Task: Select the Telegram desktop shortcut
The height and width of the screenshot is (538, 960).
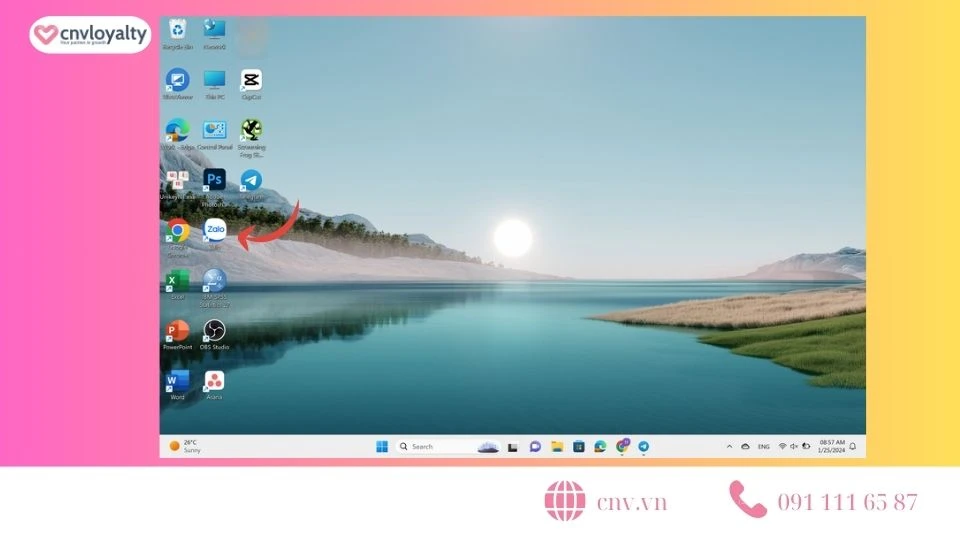Action: click(x=251, y=180)
